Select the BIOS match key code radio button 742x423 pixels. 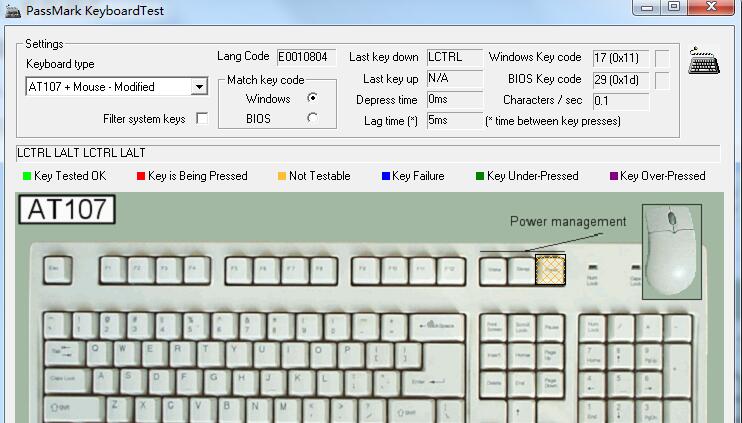tap(312, 118)
